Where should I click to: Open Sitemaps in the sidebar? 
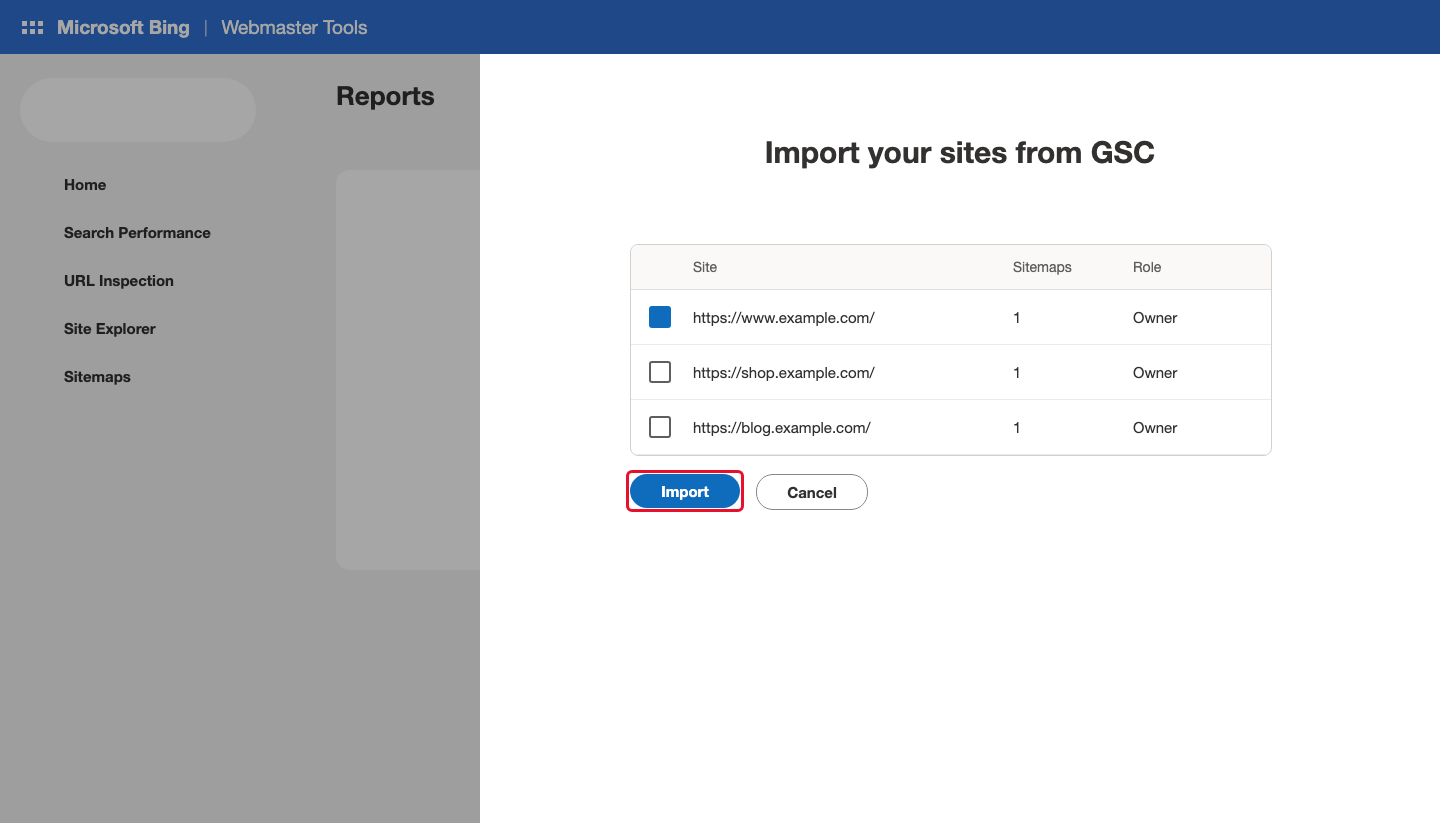97,377
